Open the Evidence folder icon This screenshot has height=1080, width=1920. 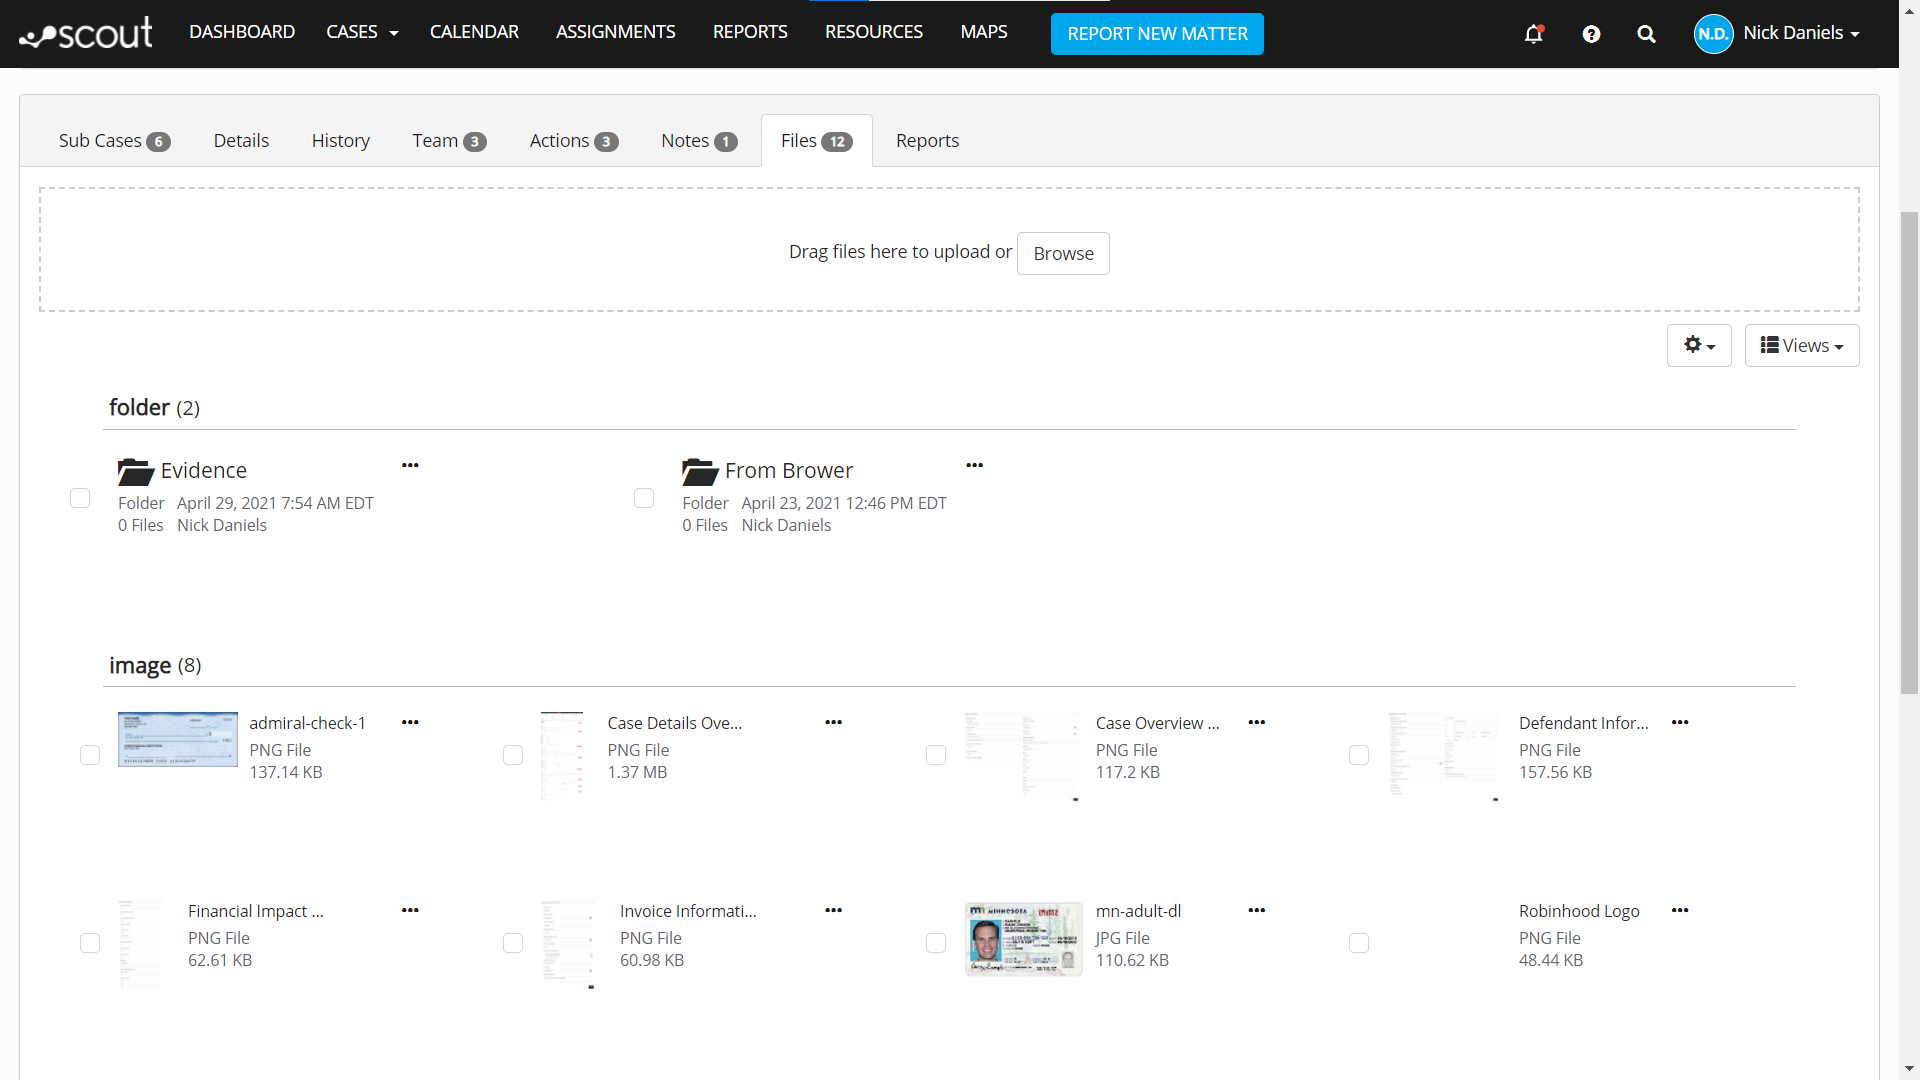click(x=137, y=470)
